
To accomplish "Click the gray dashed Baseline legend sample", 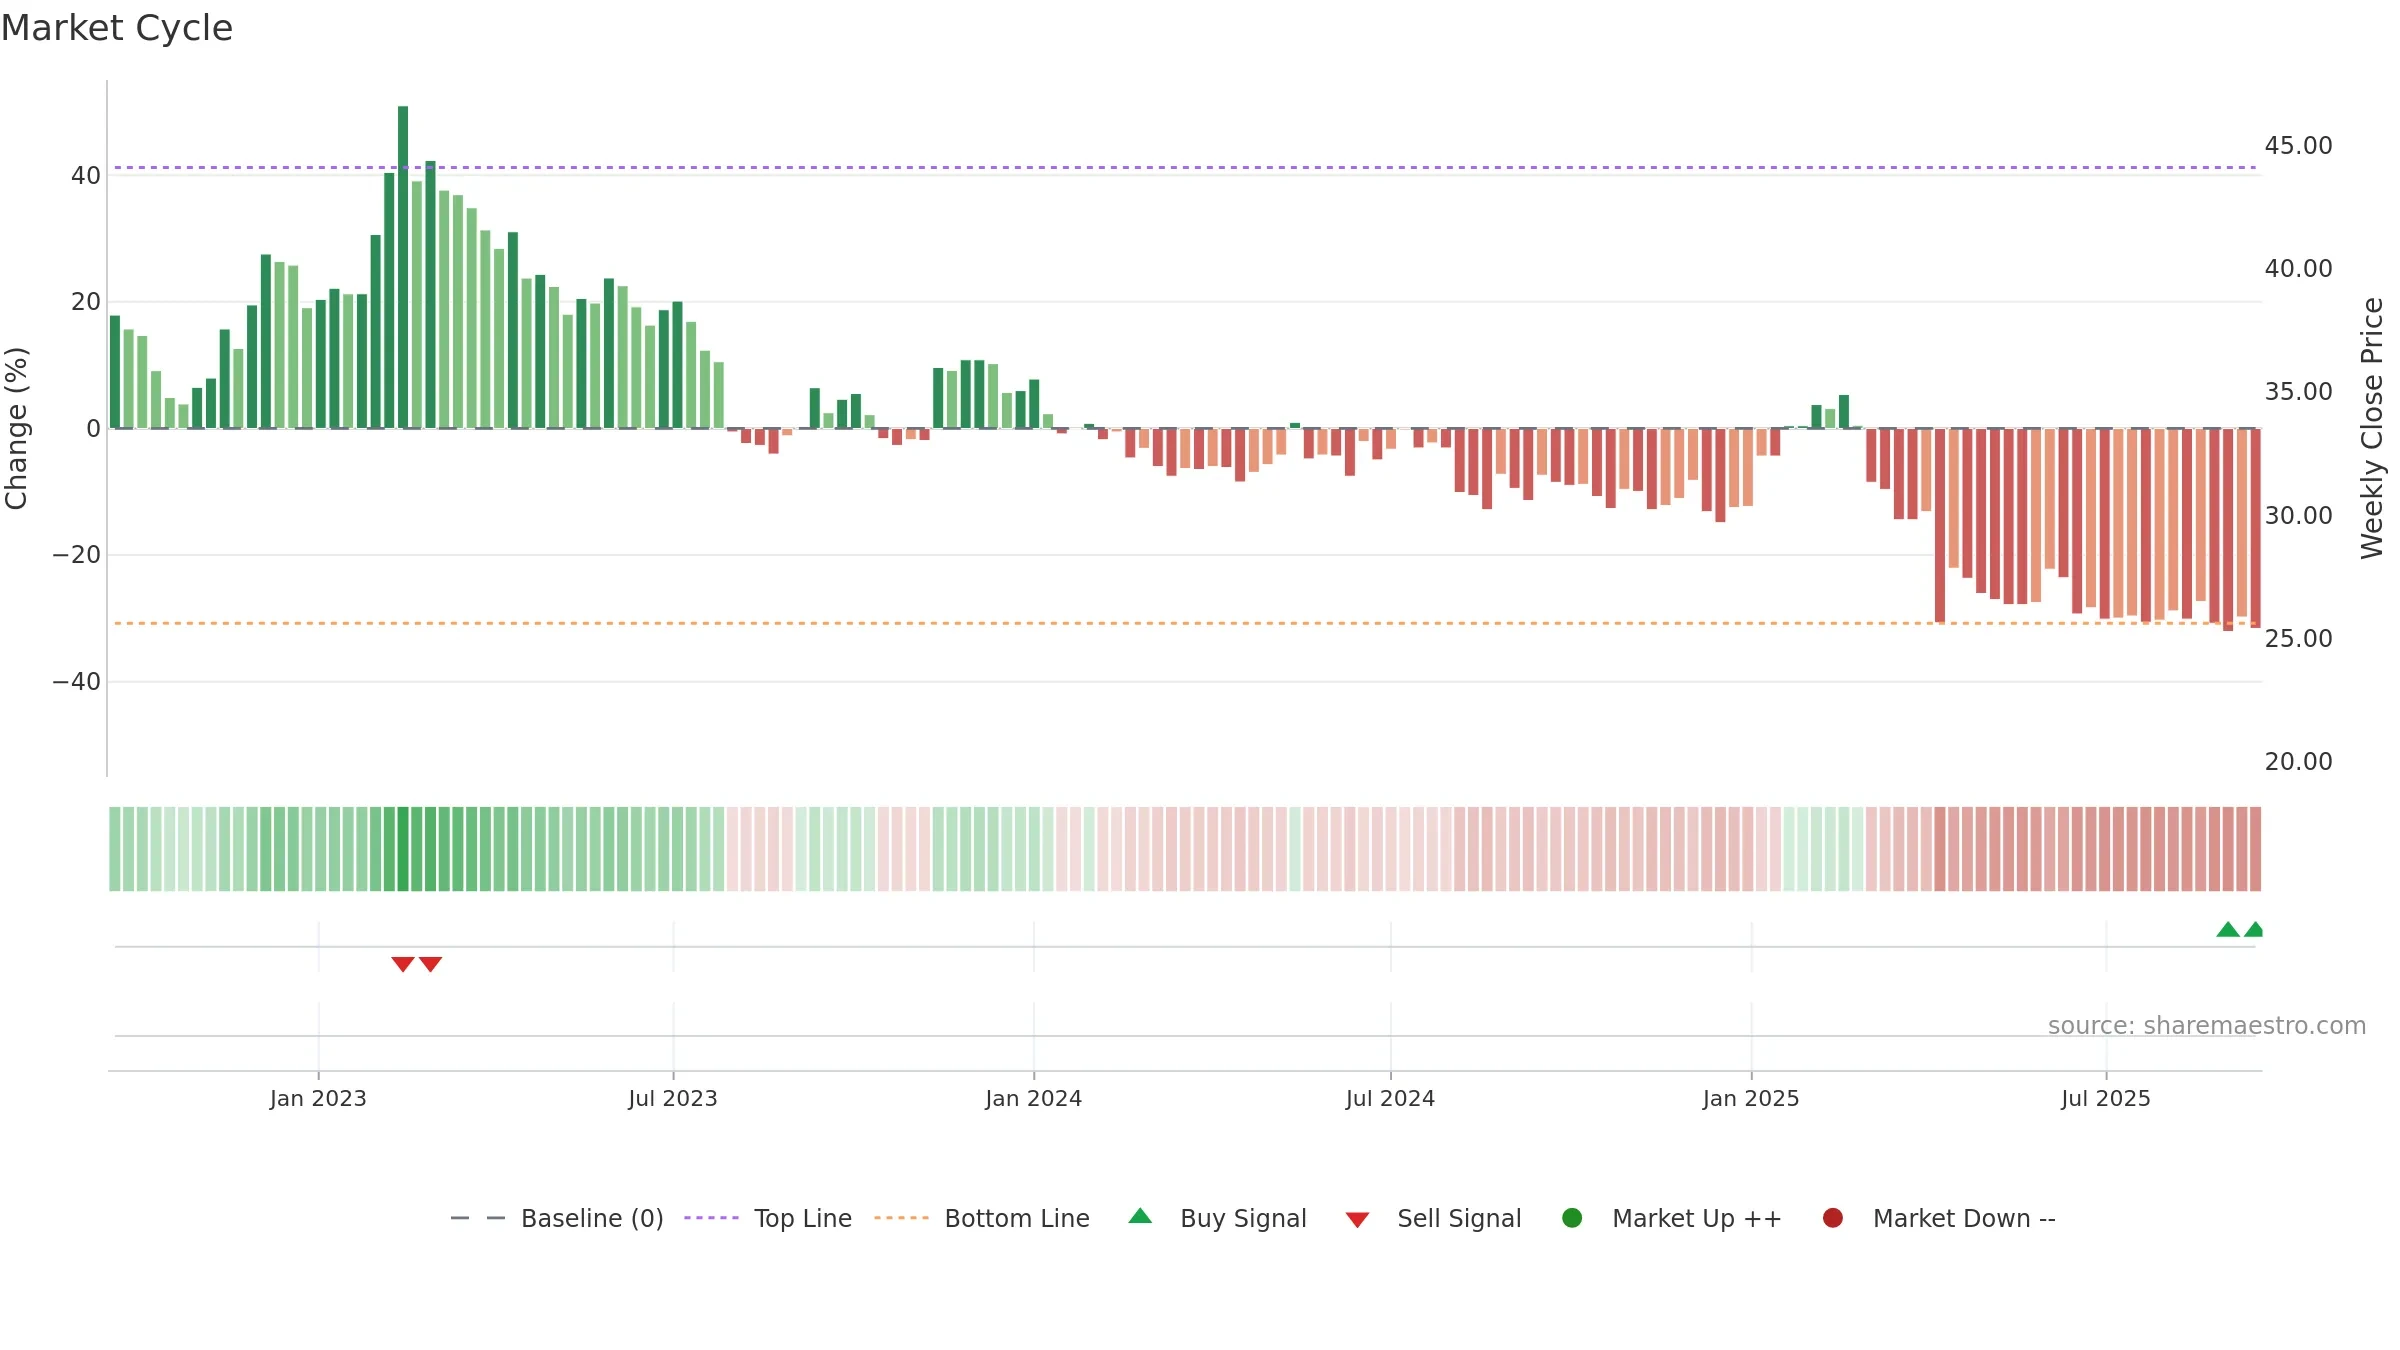I will (478, 1218).
